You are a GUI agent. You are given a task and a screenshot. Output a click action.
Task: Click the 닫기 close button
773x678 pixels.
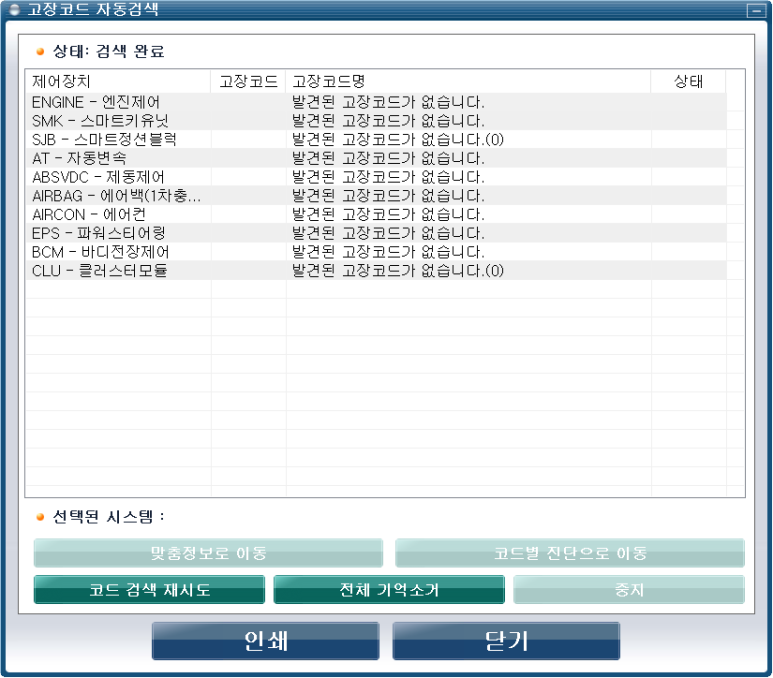click(506, 641)
